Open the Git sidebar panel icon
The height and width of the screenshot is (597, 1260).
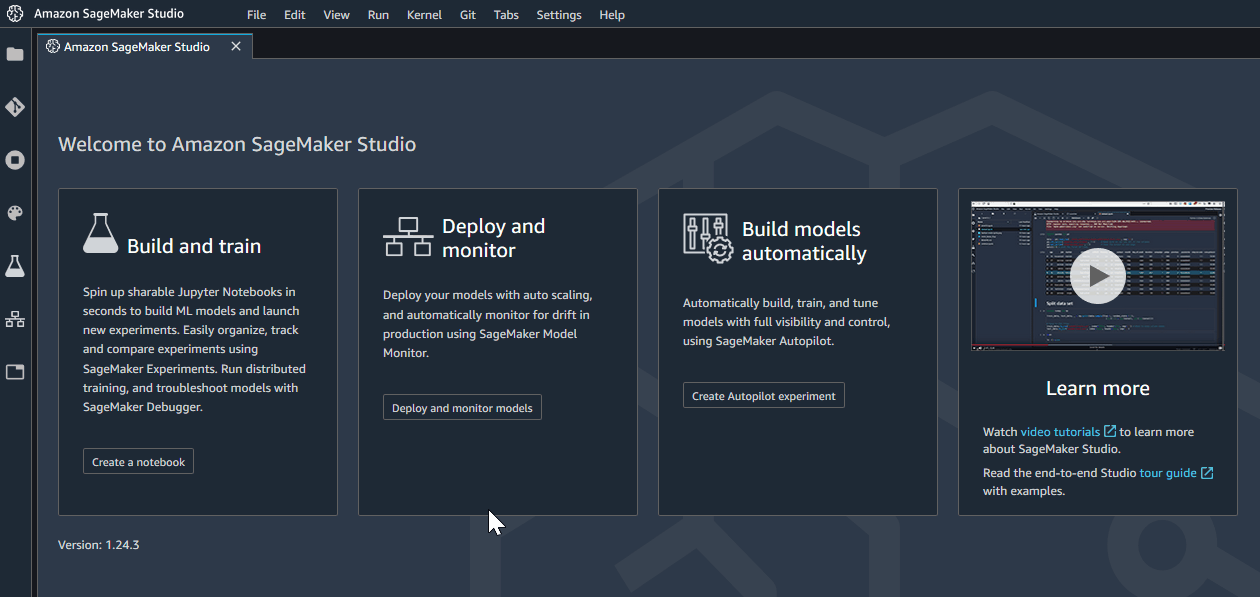point(15,107)
